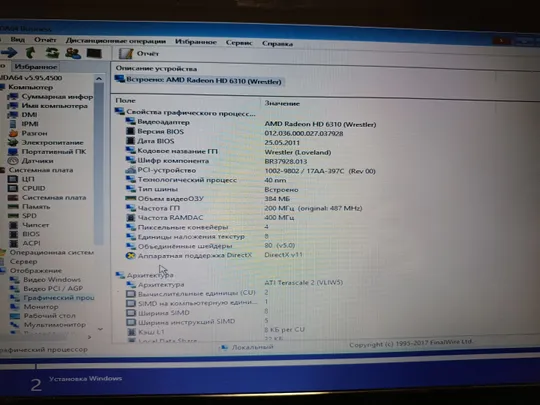This screenshot has width=540, height=405.
Task: Select Память tree item
Action: pyautogui.click(x=29, y=207)
